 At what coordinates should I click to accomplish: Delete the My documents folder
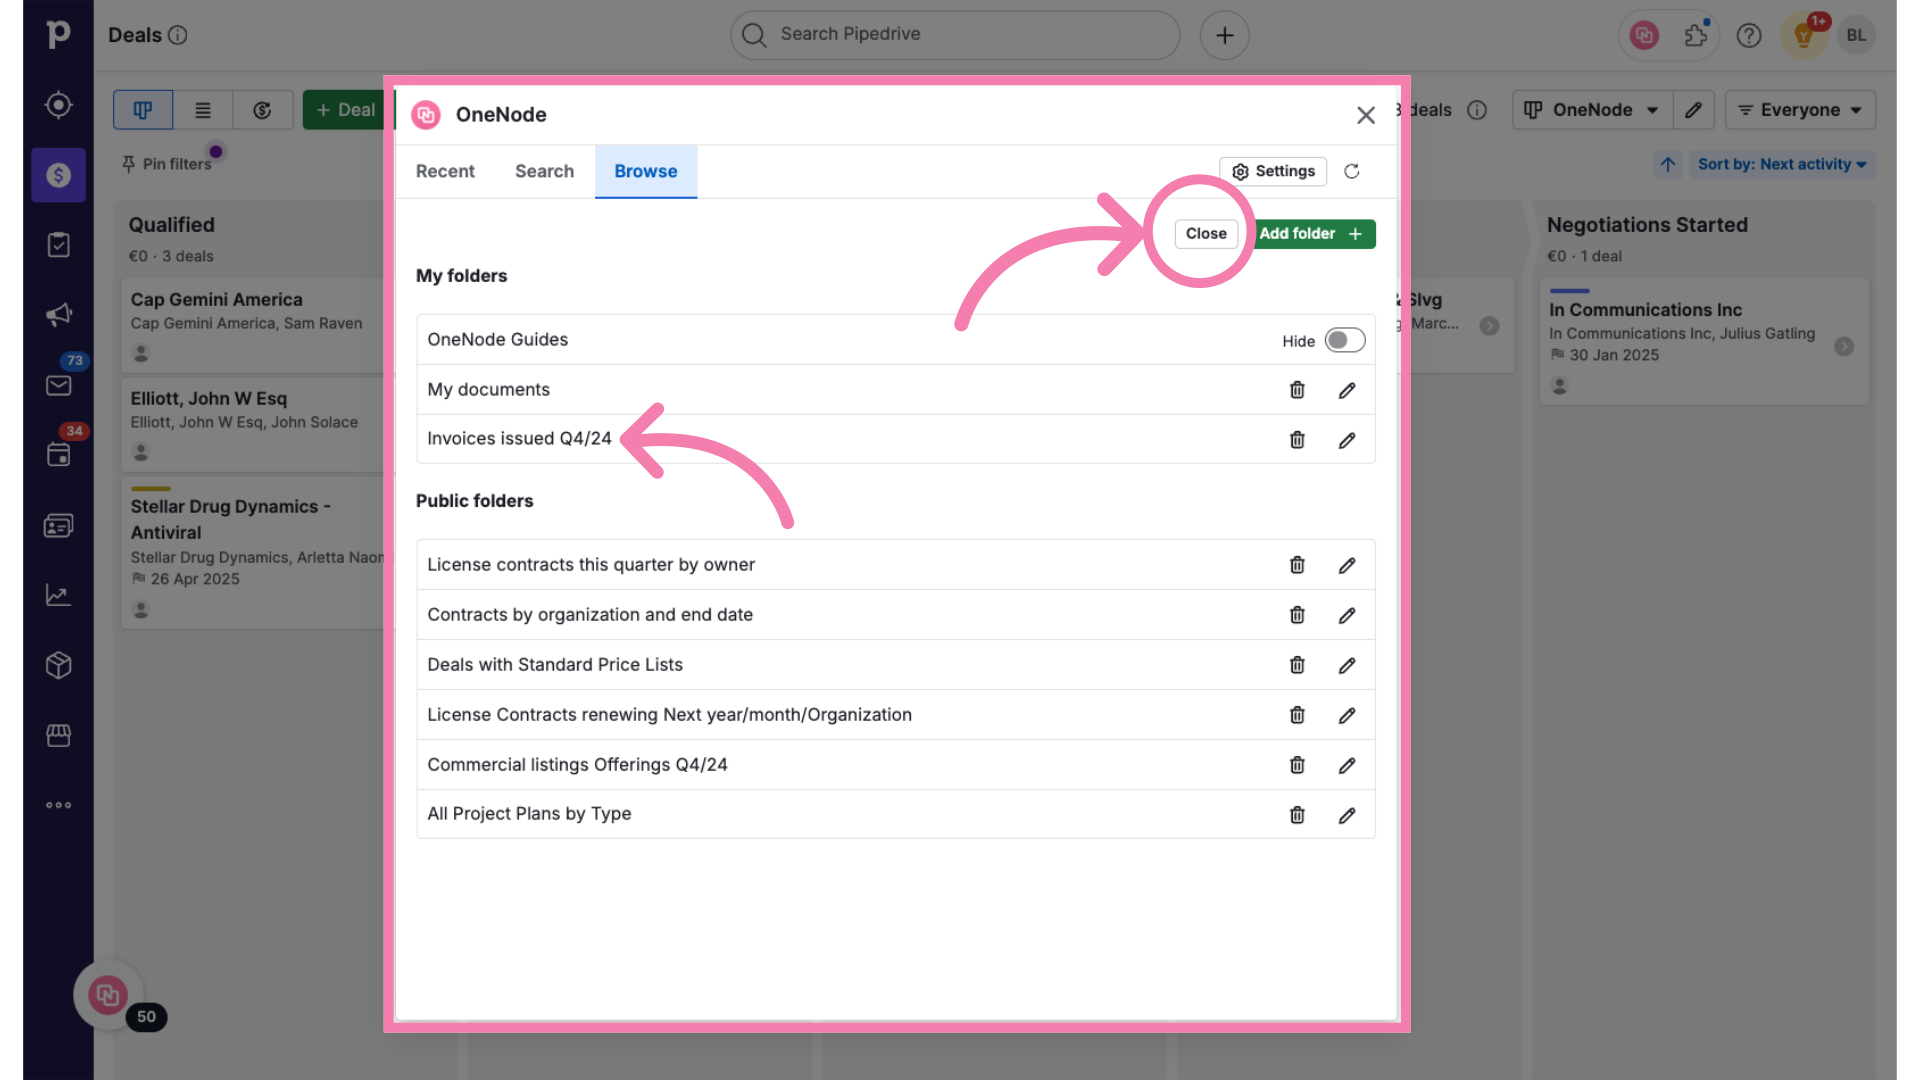tap(1297, 390)
